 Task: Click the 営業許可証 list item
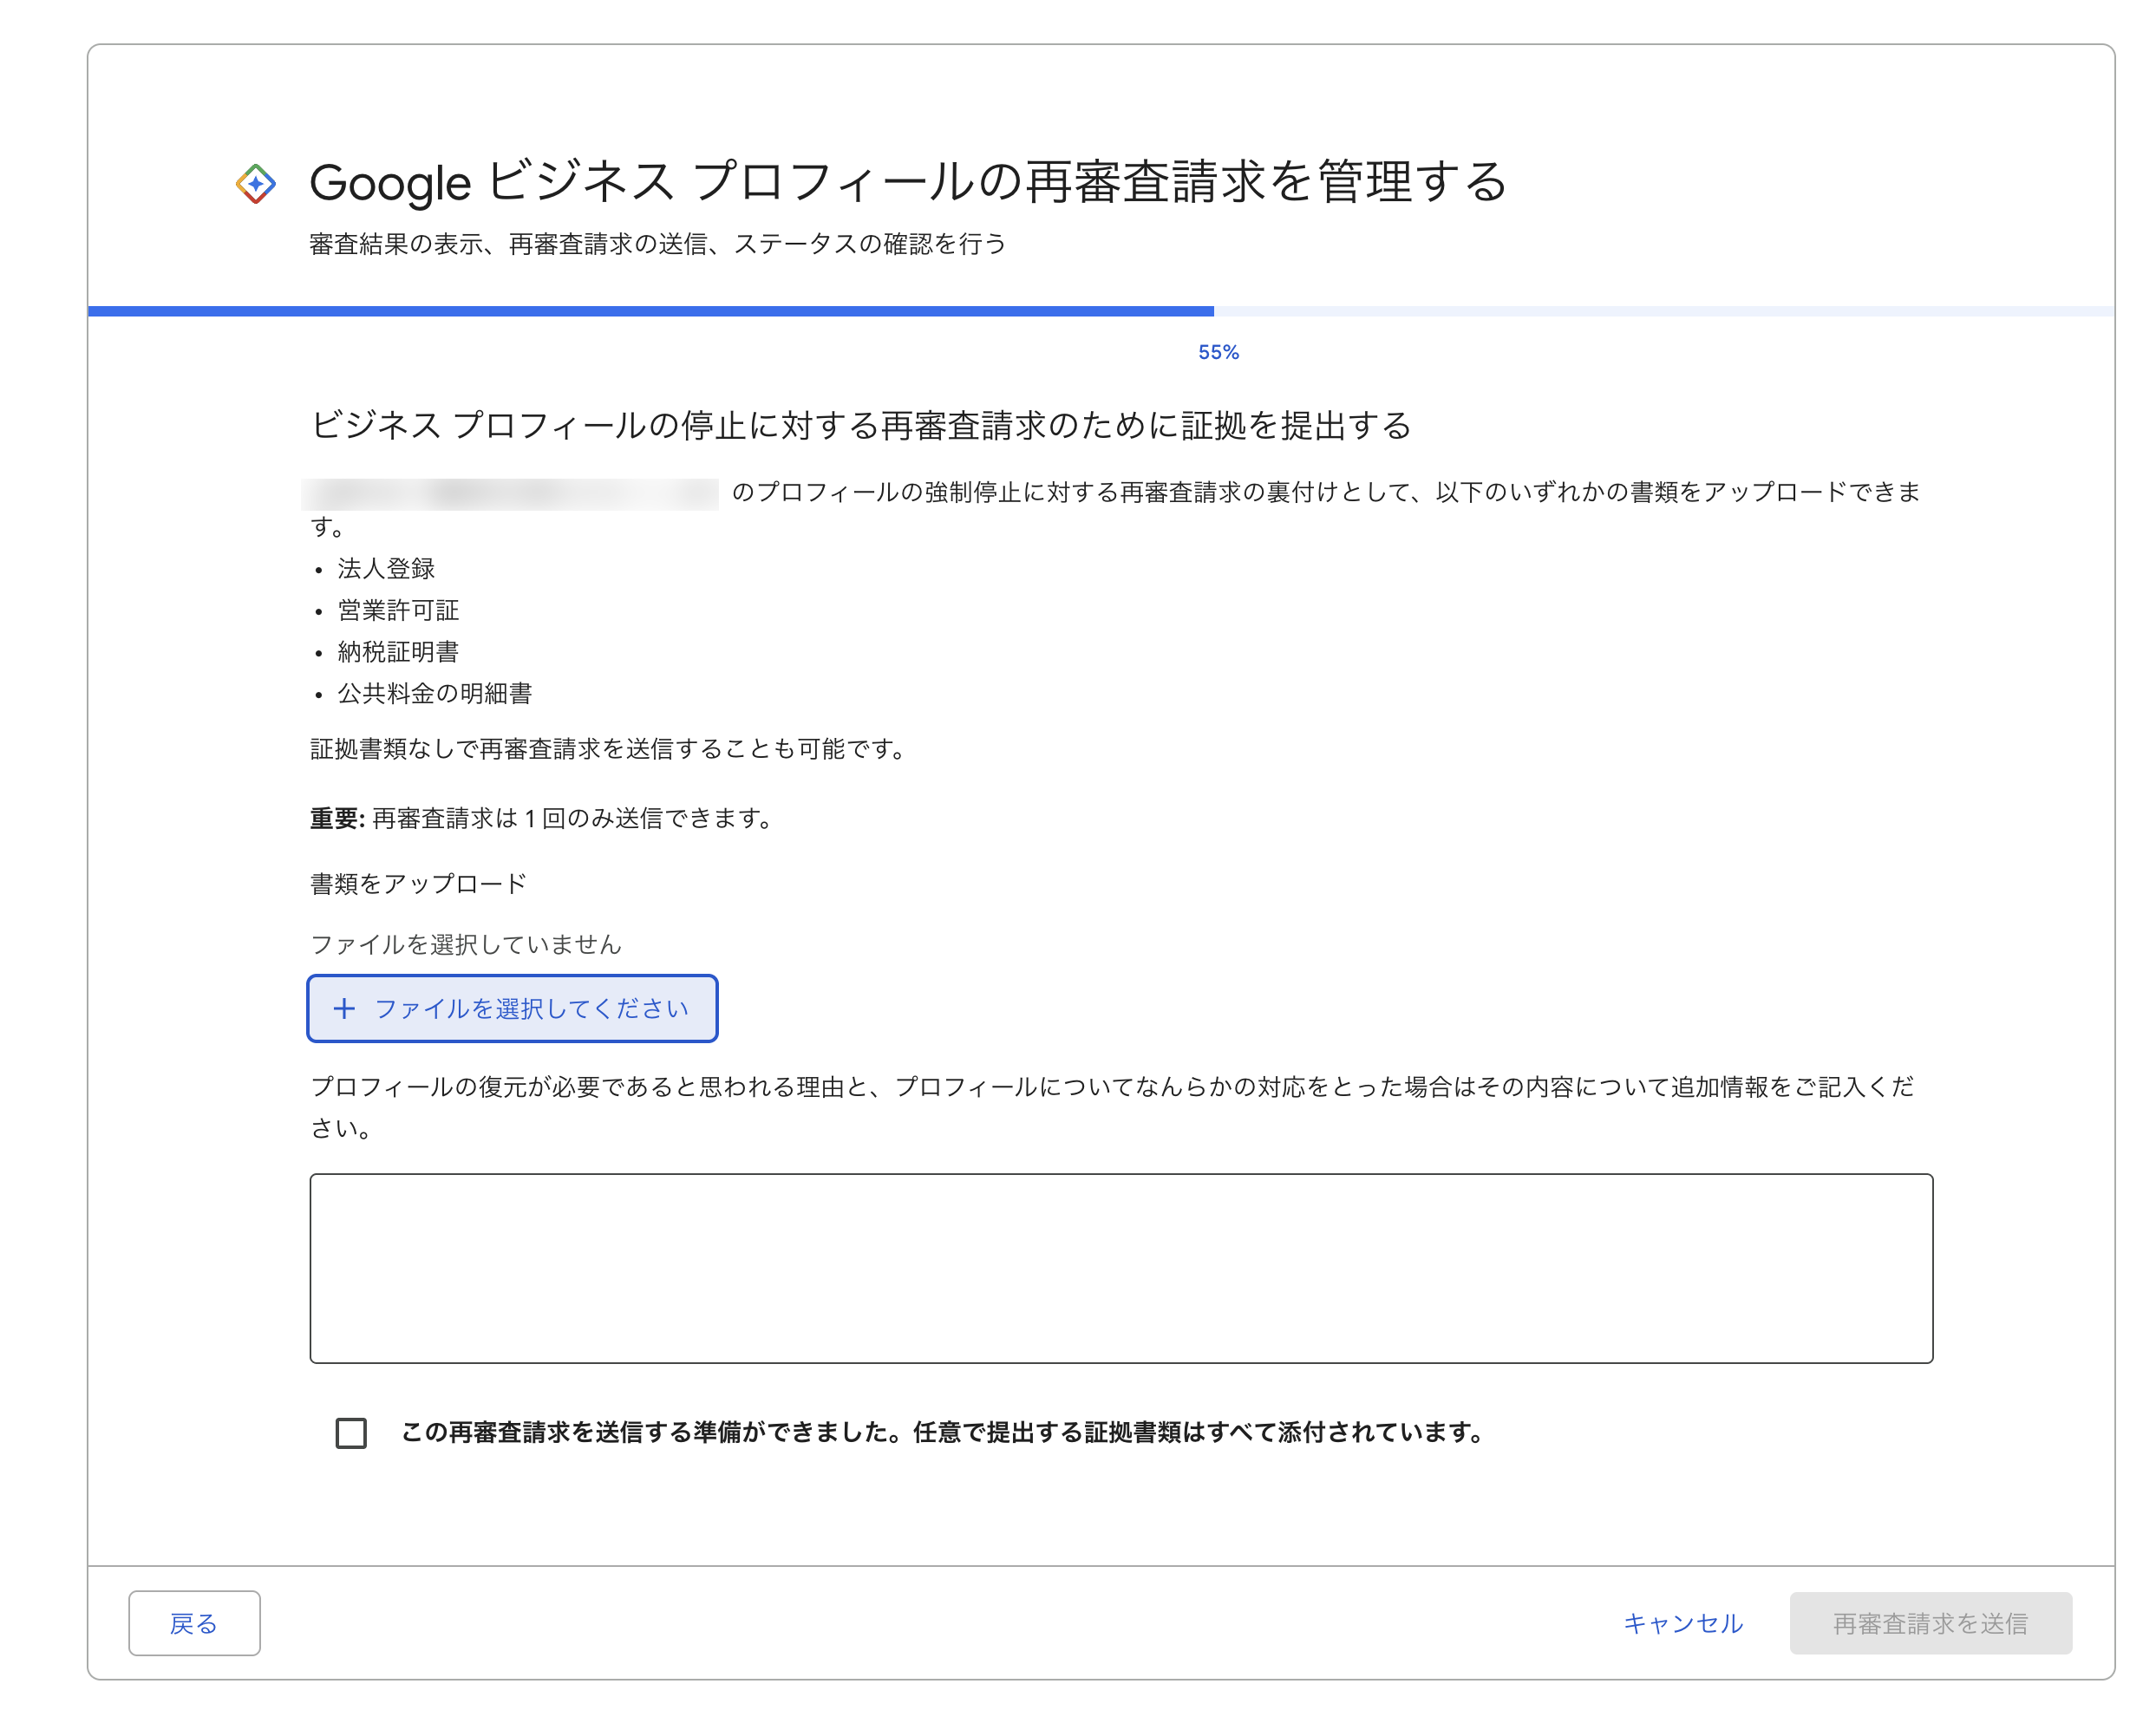pos(398,610)
